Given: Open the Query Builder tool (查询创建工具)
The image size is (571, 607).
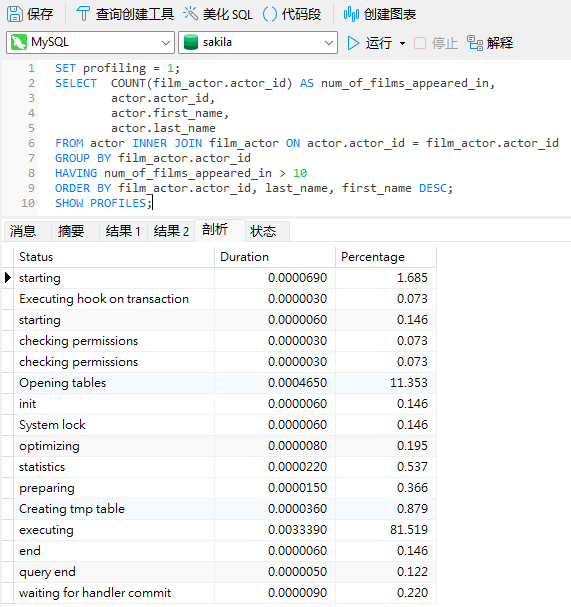Looking at the screenshot, I should coord(125,14).
